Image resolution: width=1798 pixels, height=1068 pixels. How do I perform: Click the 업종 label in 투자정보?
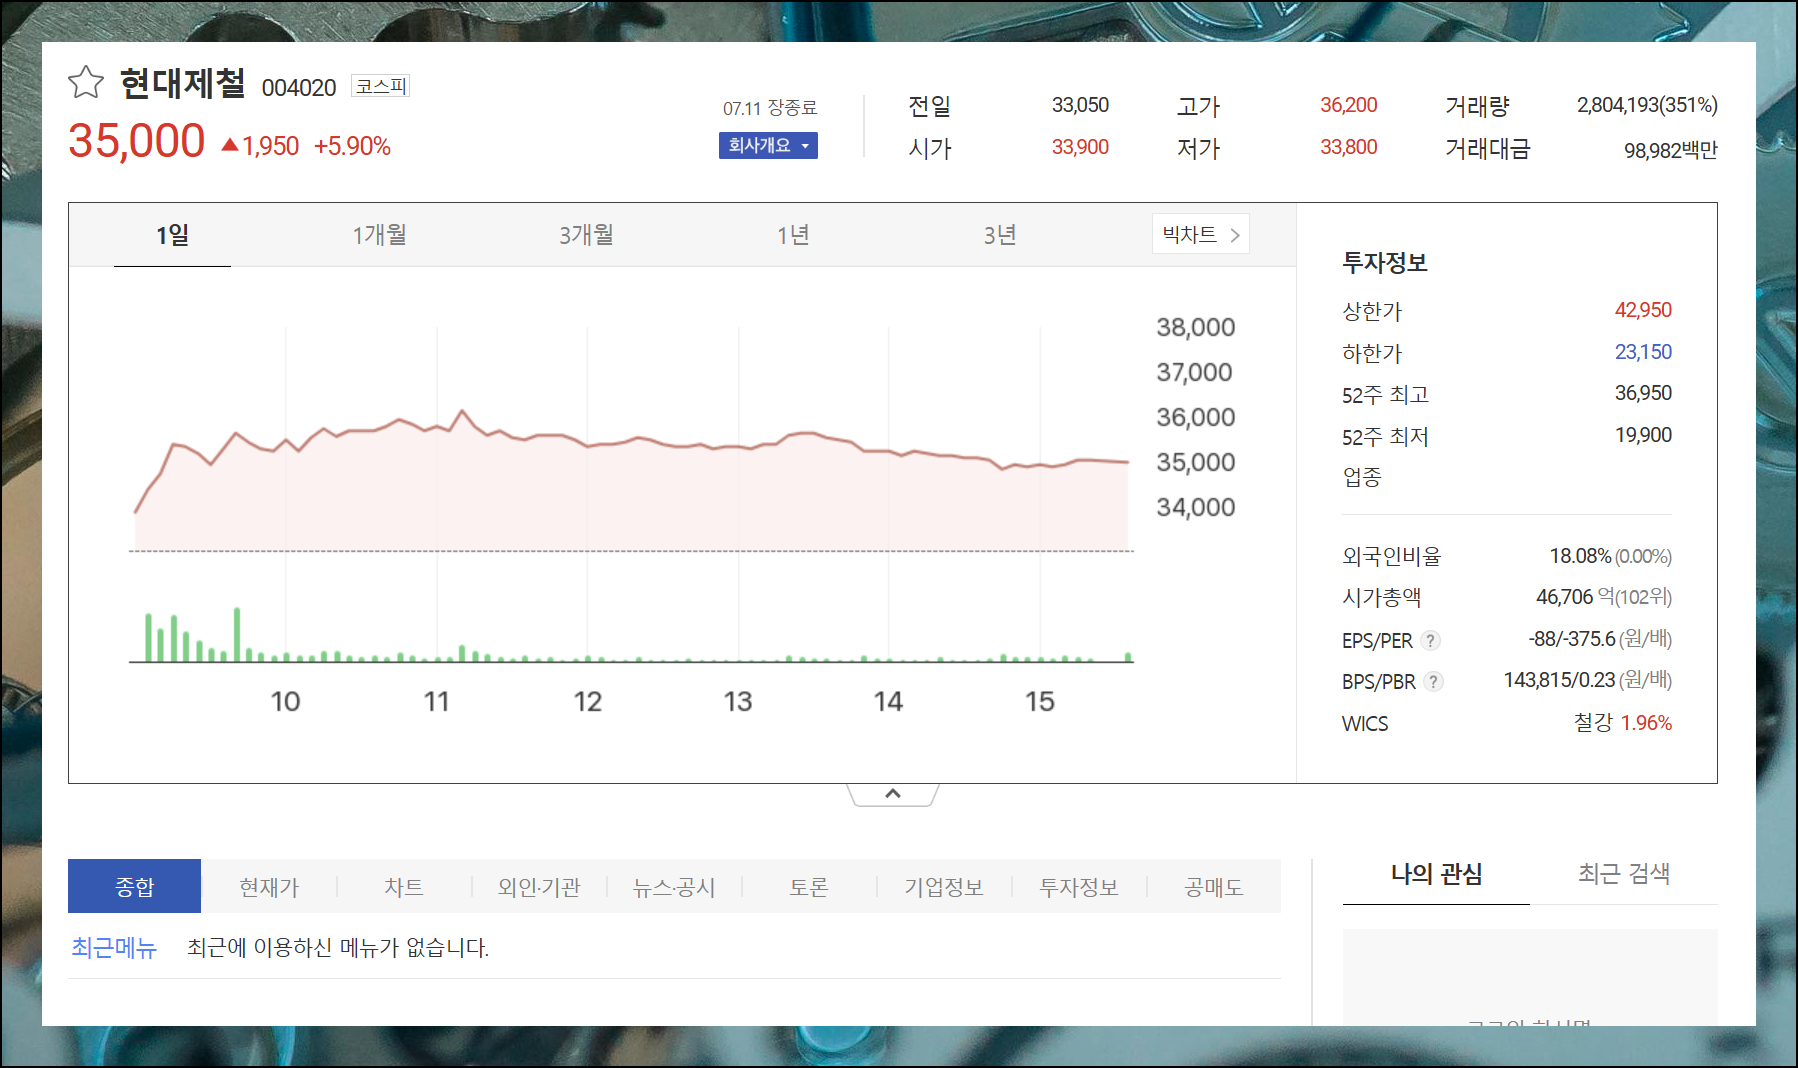click(1361, 477)
